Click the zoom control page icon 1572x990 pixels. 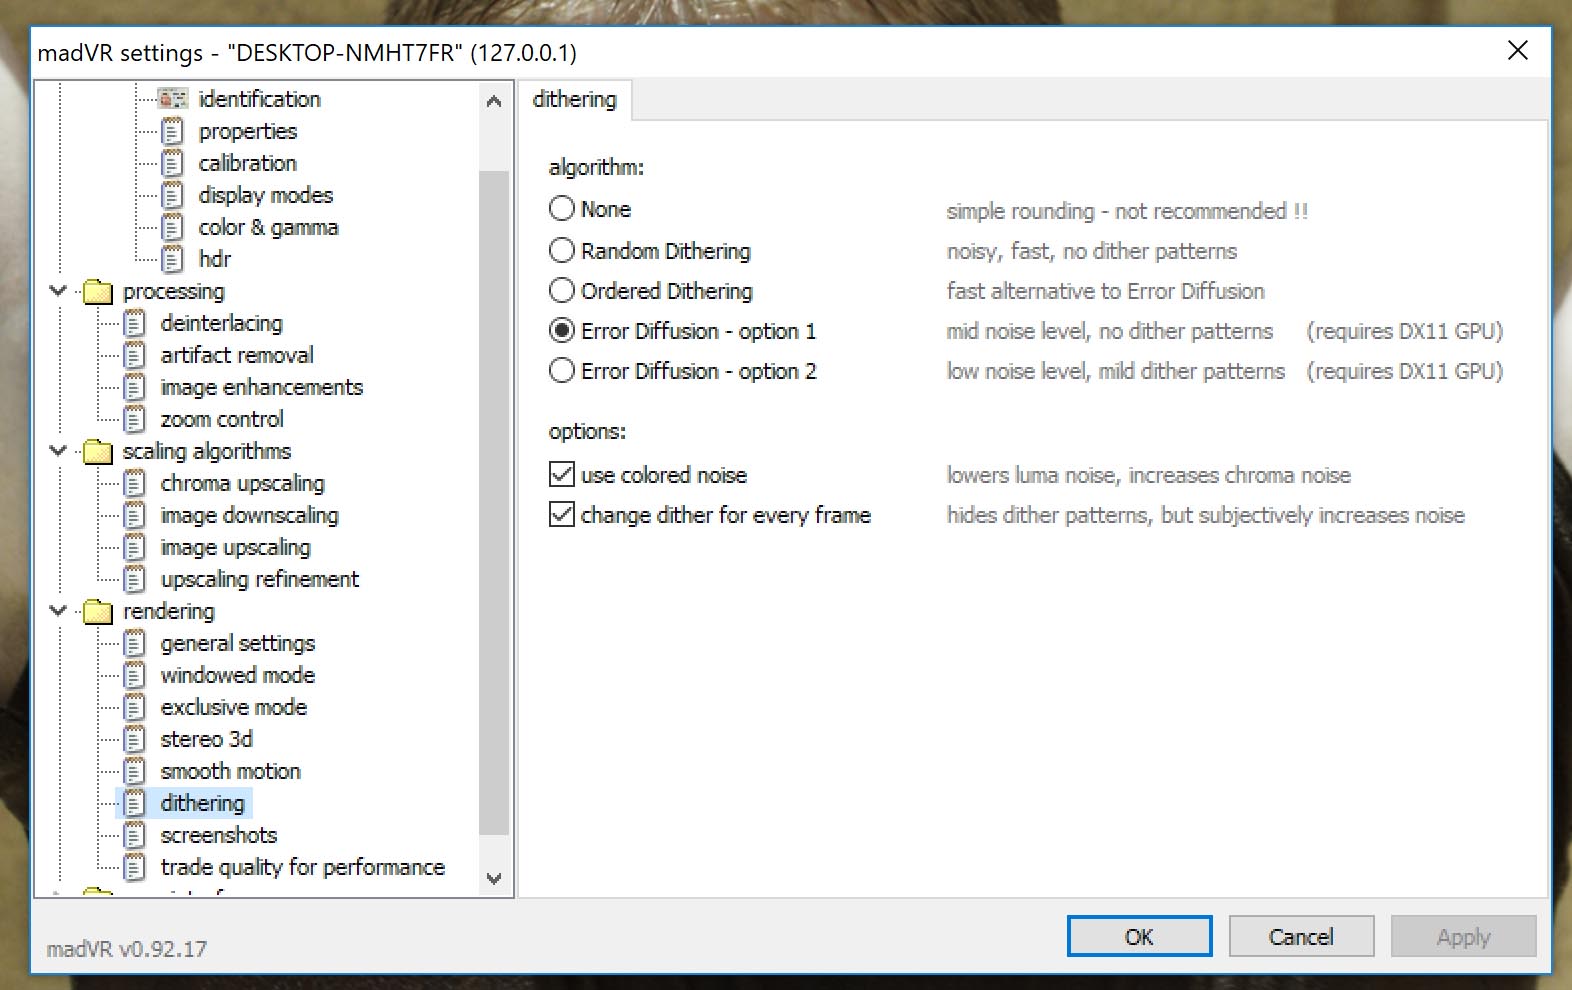coord(135,419)
